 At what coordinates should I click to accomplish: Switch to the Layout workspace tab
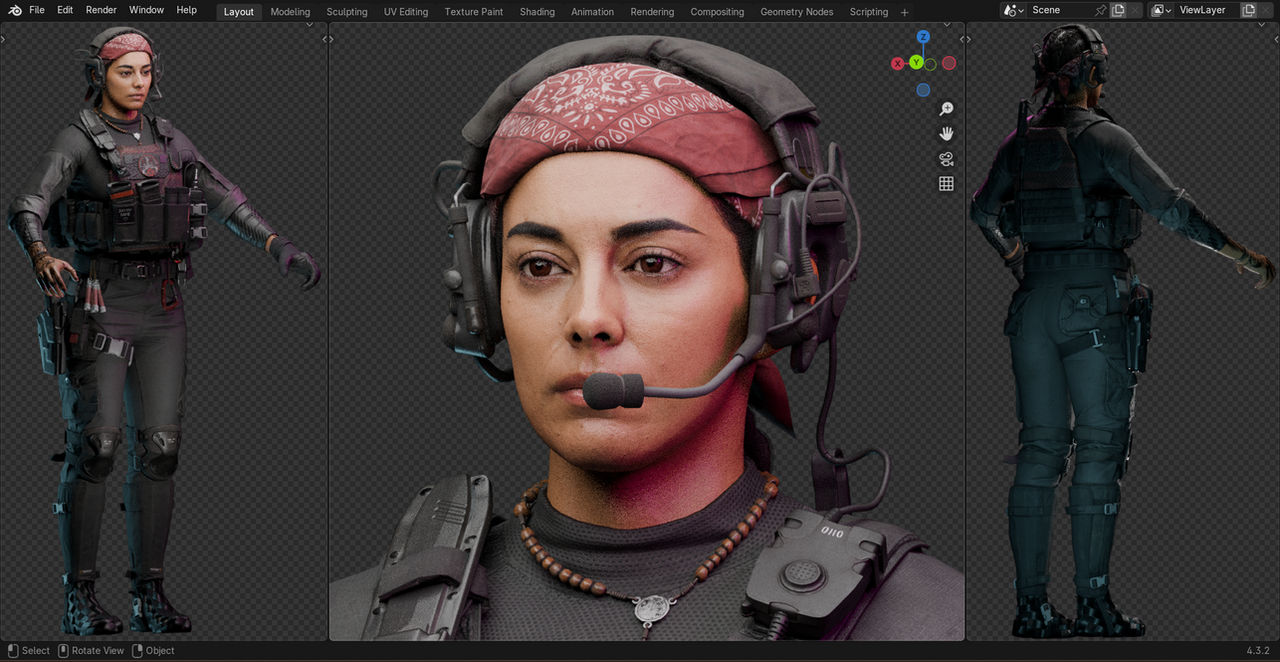point(239,12)
